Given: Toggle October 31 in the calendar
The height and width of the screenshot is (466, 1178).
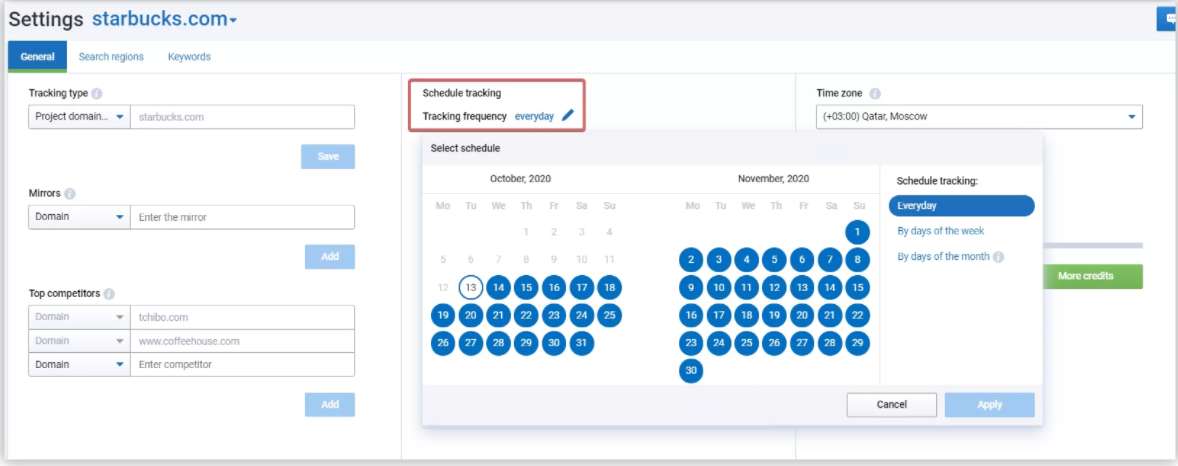Looking at the screenshot, I should point(581,343).
